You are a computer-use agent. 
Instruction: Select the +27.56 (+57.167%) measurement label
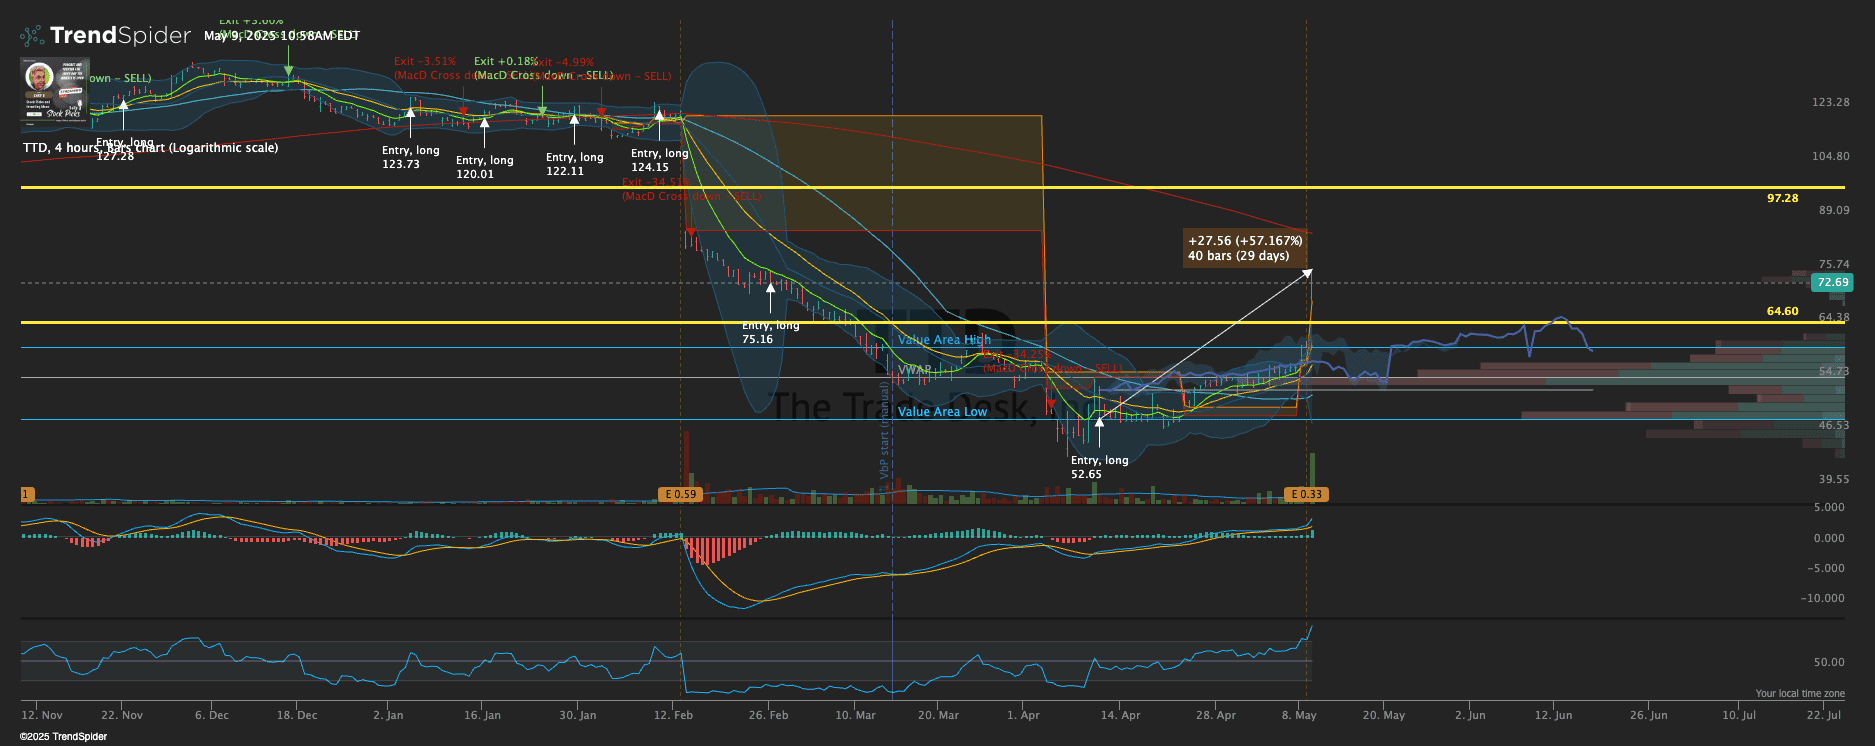[x=1244, y=248]
